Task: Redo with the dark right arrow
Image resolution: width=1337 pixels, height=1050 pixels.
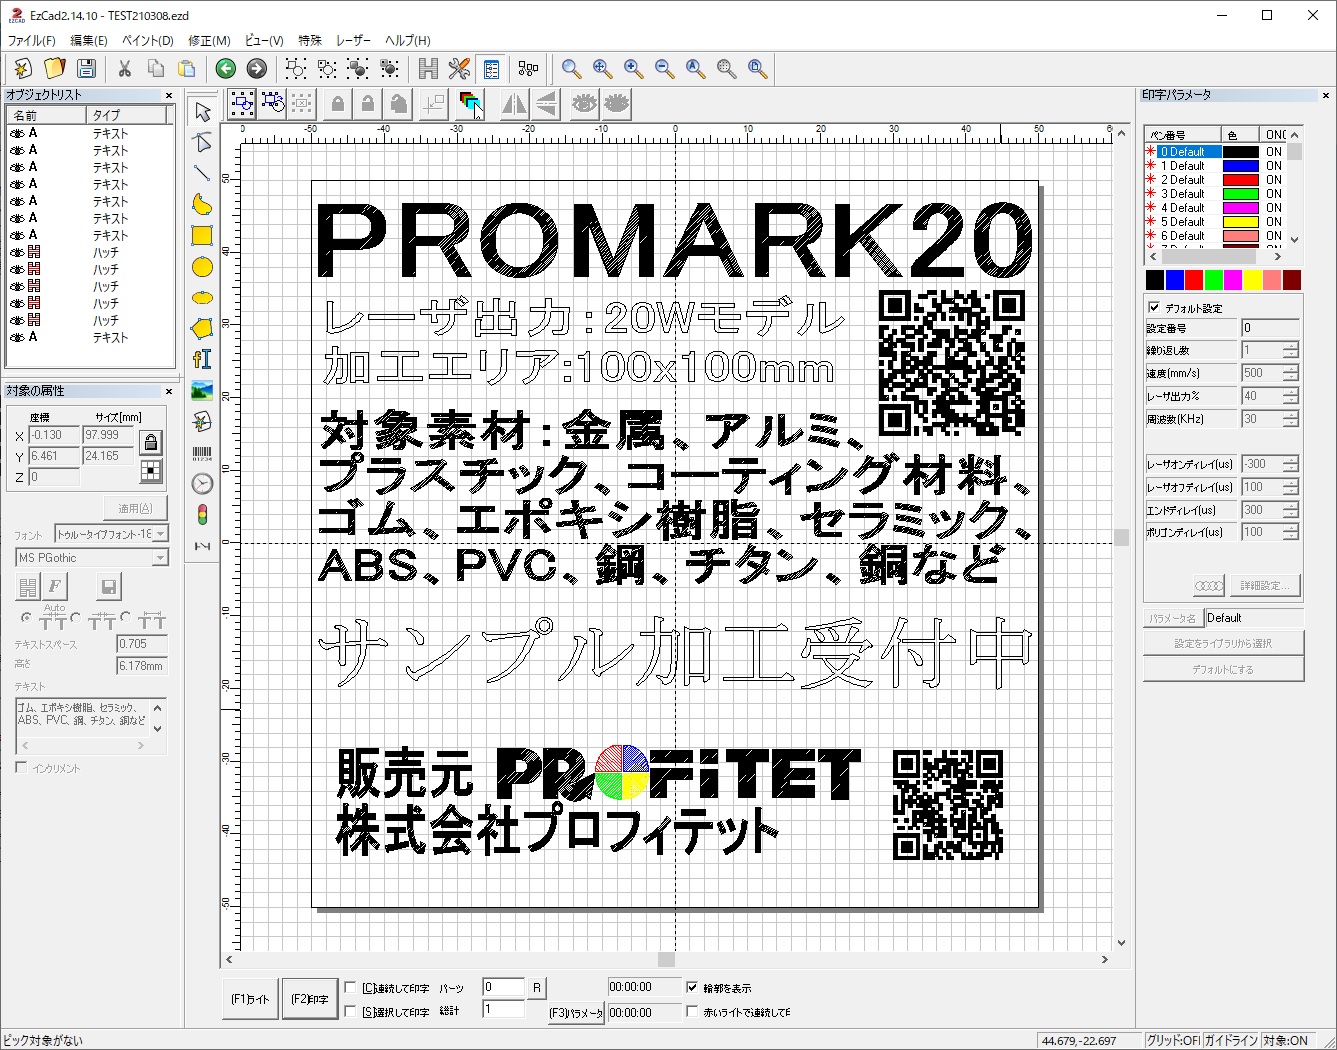Action: click(x=257, y=68)
